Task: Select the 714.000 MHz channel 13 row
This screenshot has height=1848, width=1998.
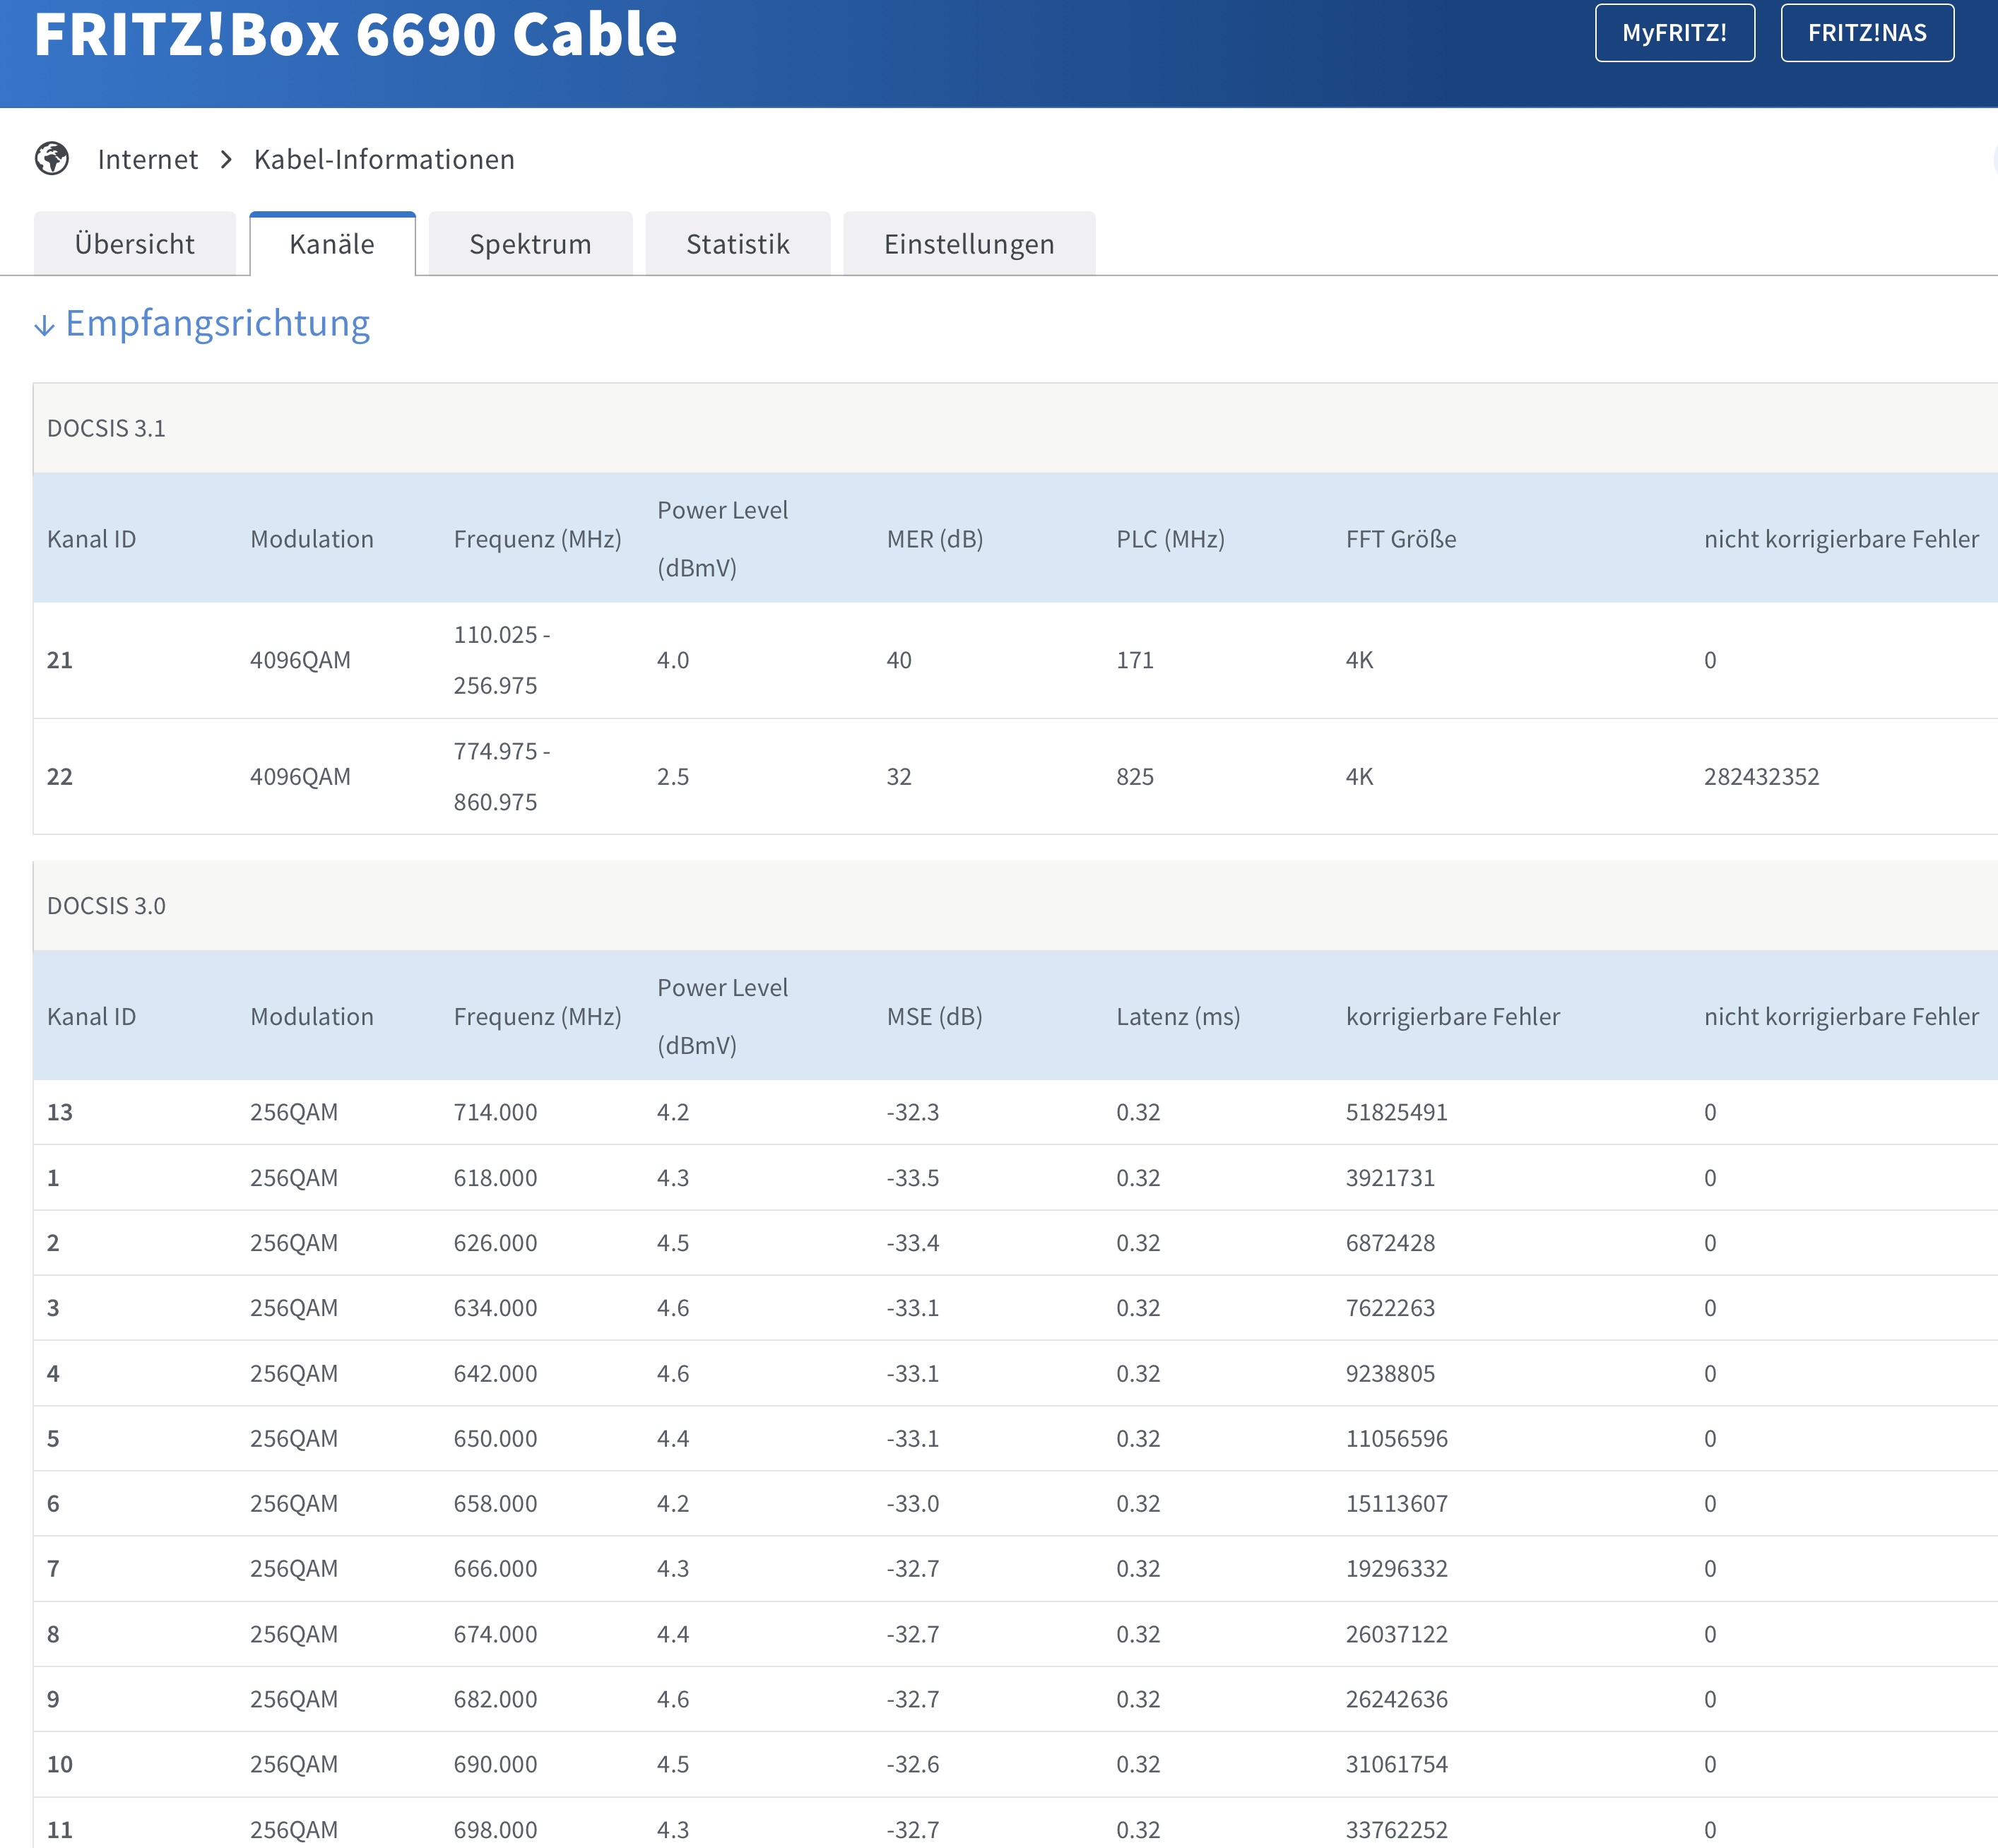Action: click(x=495, y=1112)
